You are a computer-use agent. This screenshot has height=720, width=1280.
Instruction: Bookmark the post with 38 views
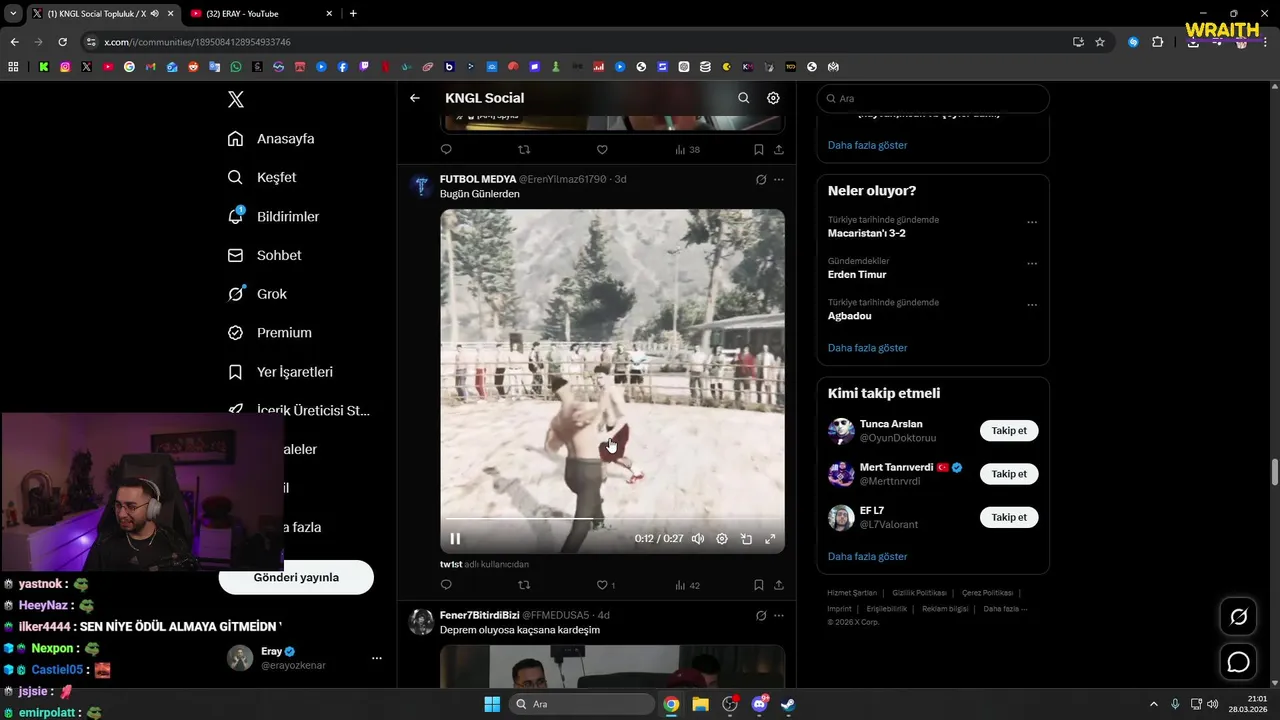759,149
